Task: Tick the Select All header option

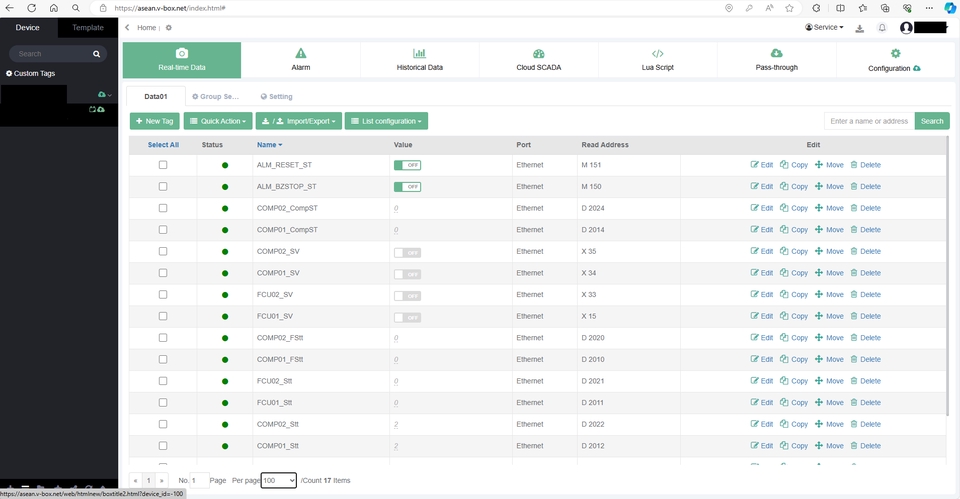Action: coord(163,145)
